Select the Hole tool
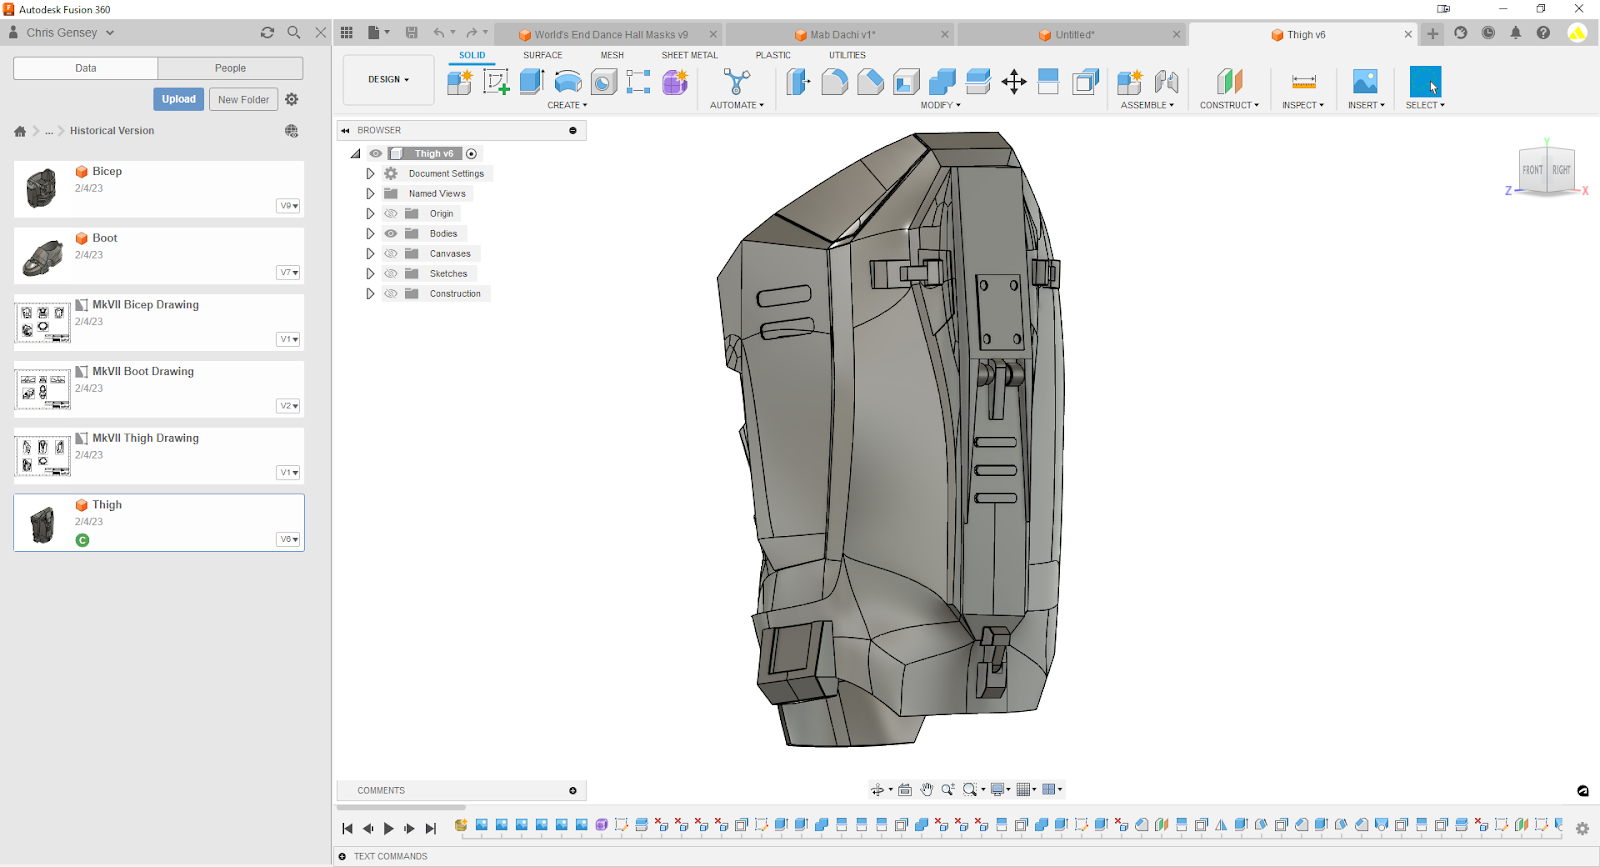Screen dimensions: 1600x867 604,82
